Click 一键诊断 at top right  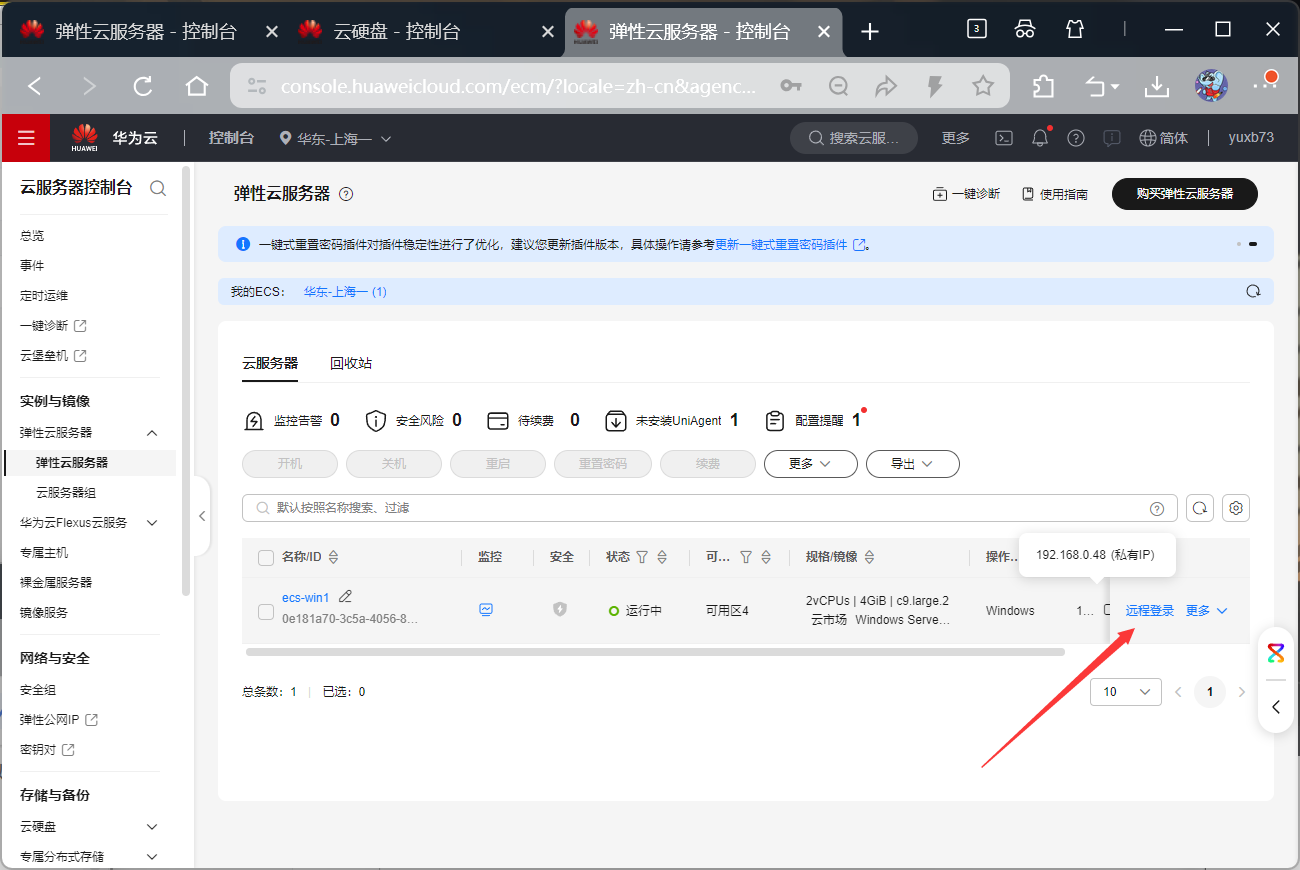[x=966, y=194]
